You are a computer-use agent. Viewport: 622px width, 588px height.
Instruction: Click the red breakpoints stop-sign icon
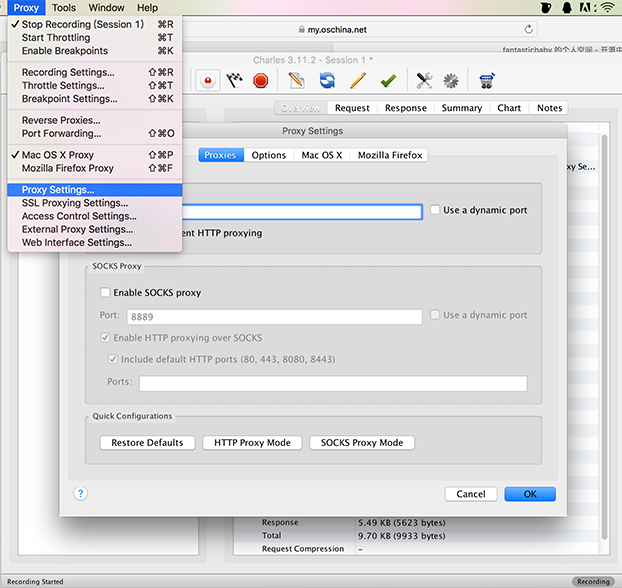261,81
